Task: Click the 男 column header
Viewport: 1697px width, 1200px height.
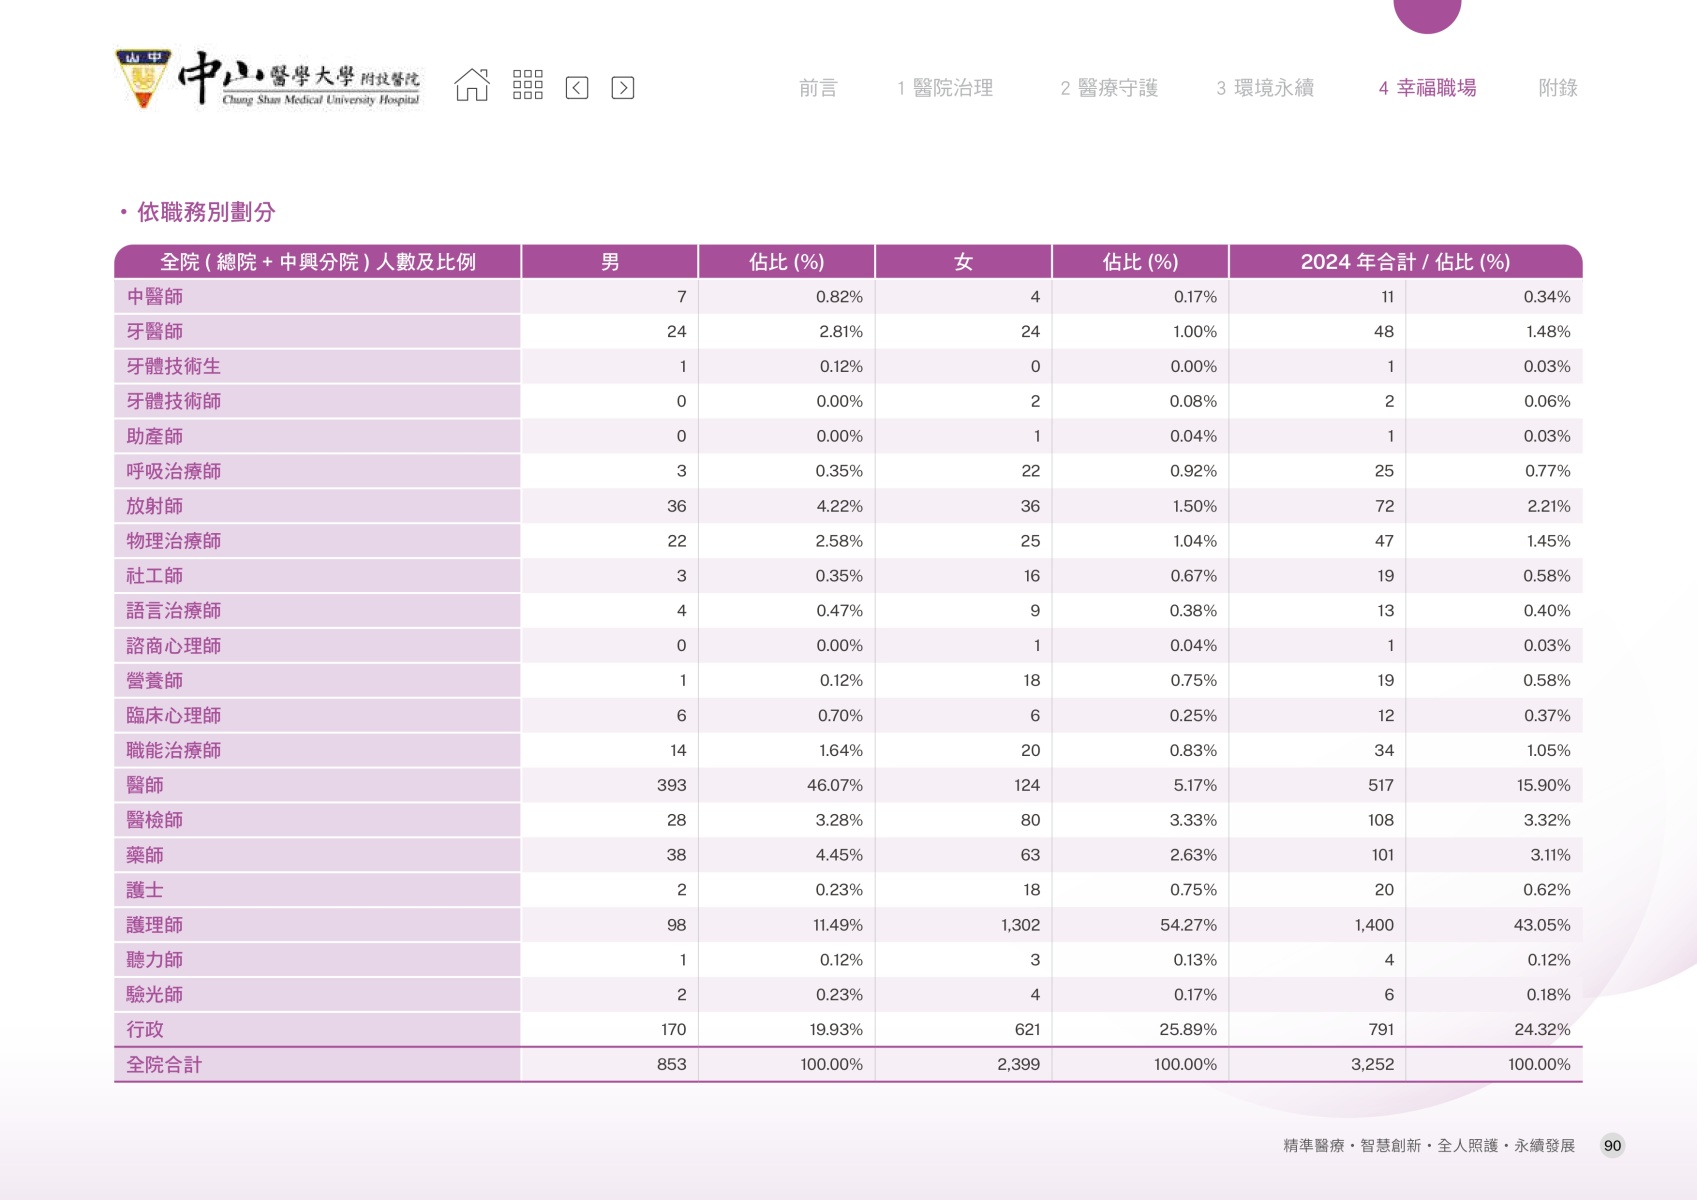Action: (610, 262)
